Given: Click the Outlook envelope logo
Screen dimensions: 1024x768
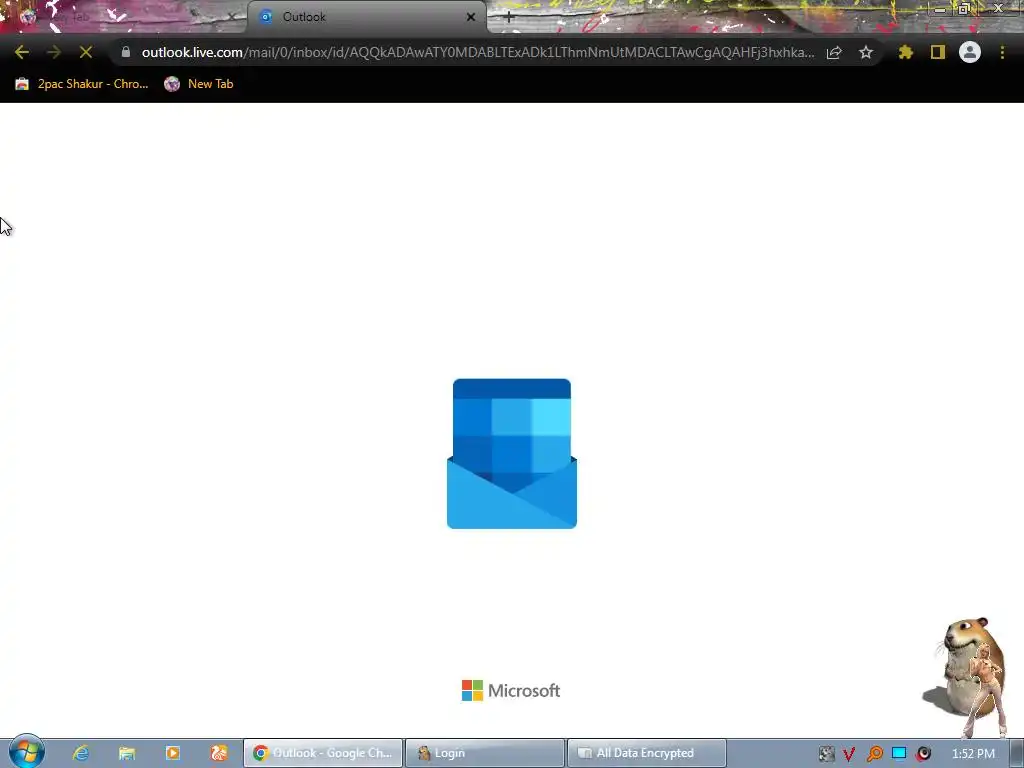Looking at the screenshot, I should coord(512,453).
